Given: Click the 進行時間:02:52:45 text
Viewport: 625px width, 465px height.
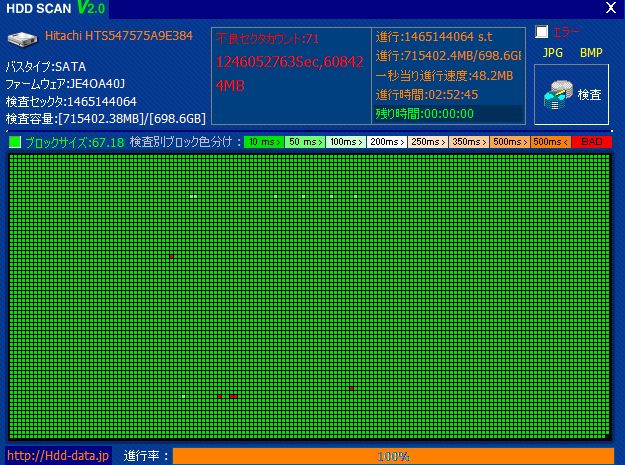Looking at the screenshot, I should pyautogui.click(x=426, y=95).
